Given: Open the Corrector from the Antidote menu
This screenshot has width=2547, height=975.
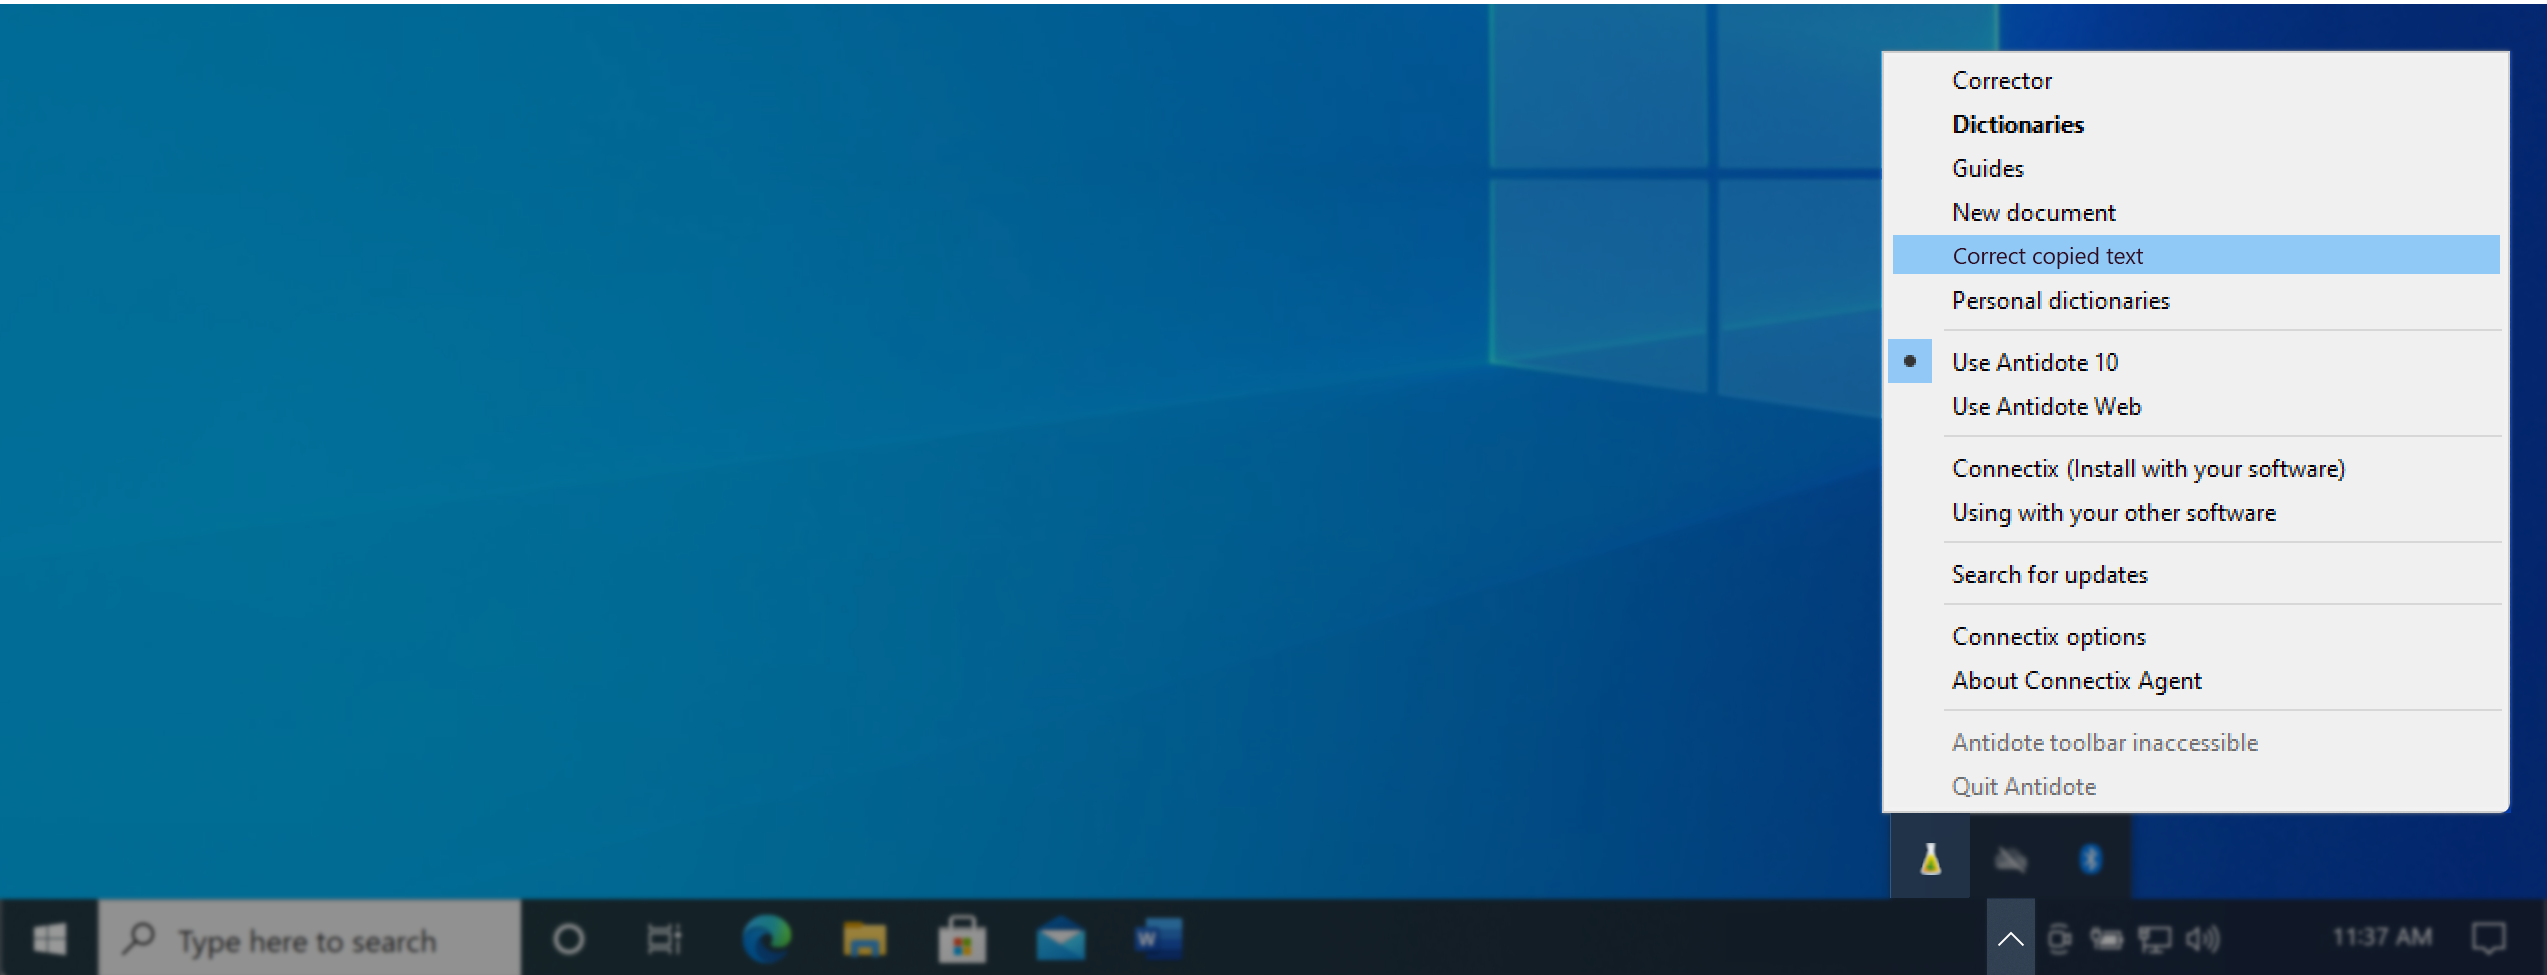Looking at the screenshot, I should coord(2001,80).
